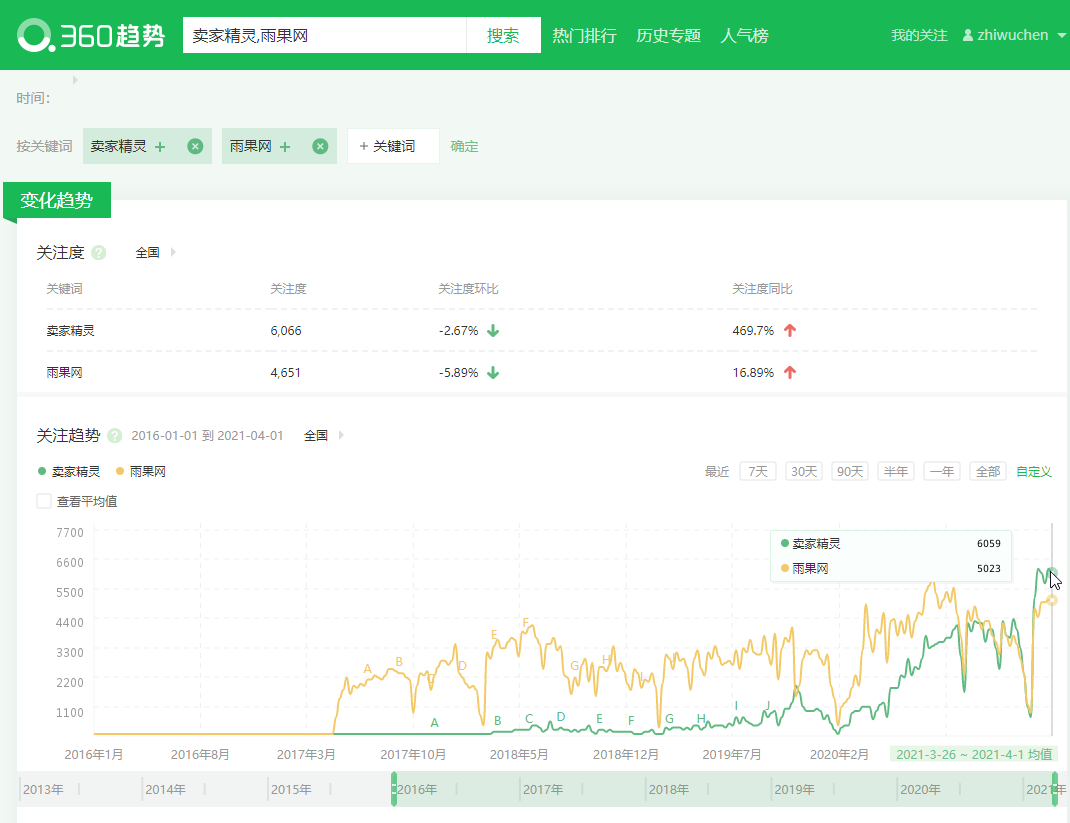Image resolution: width=1070 pixels, height=823 pixels.
Task: Select the 30天 time range button
Action: tap(803, 471)
